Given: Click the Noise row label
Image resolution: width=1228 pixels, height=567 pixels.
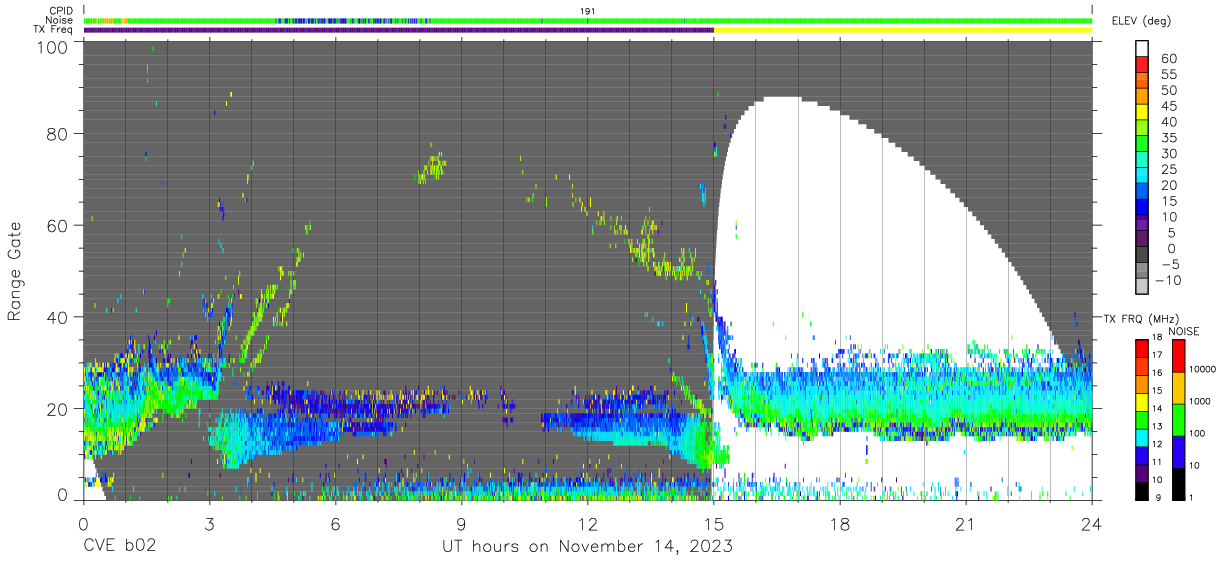Looking at the screenshot, I should click(59, 20).
